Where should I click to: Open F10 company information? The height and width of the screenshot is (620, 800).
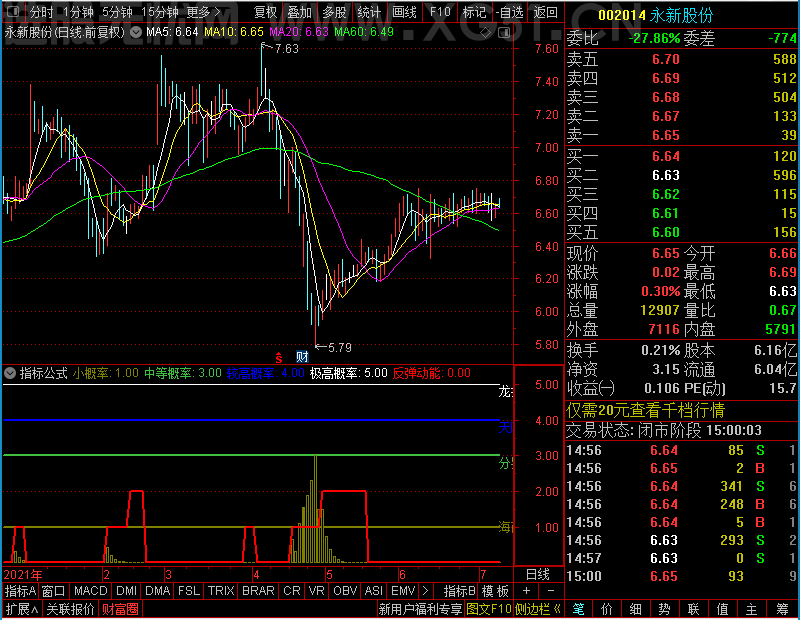[440, 12]
